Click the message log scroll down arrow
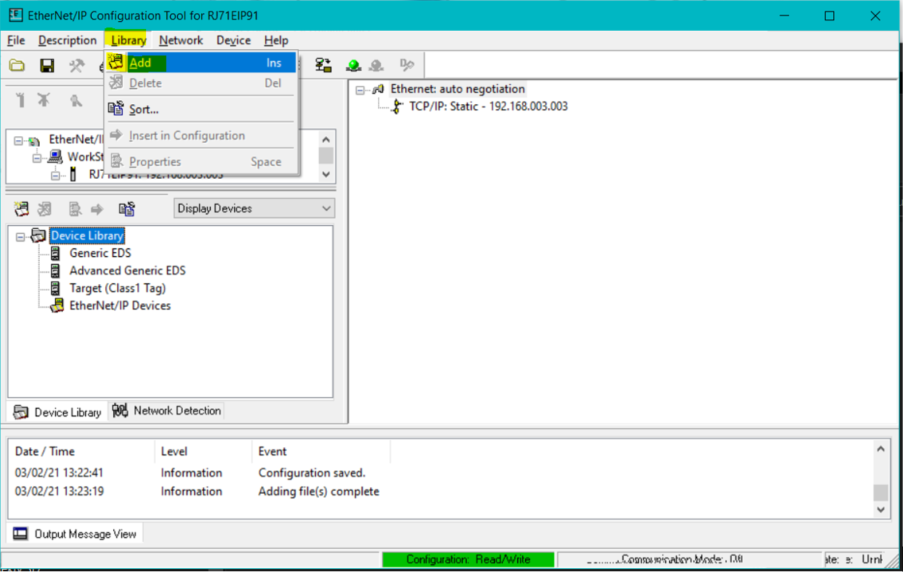The width and height of the screenshot is (903, 572). click(x=881, y=509)
